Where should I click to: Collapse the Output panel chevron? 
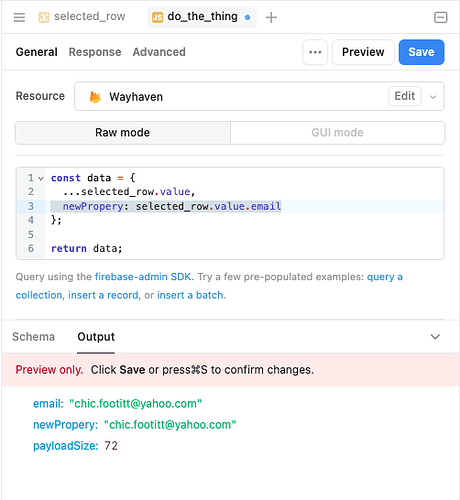point(435,337)
